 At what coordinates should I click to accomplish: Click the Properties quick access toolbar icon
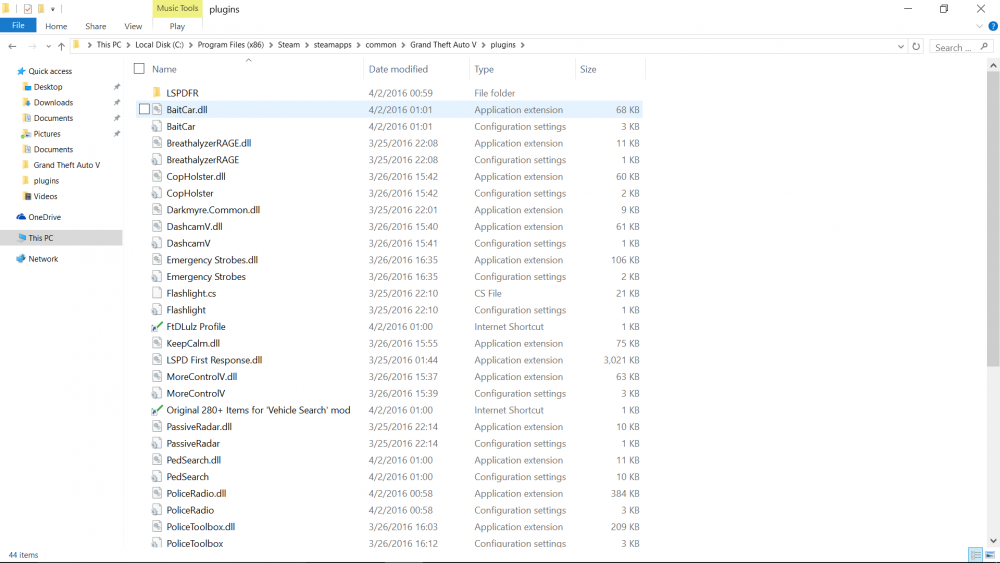(27, 9)
